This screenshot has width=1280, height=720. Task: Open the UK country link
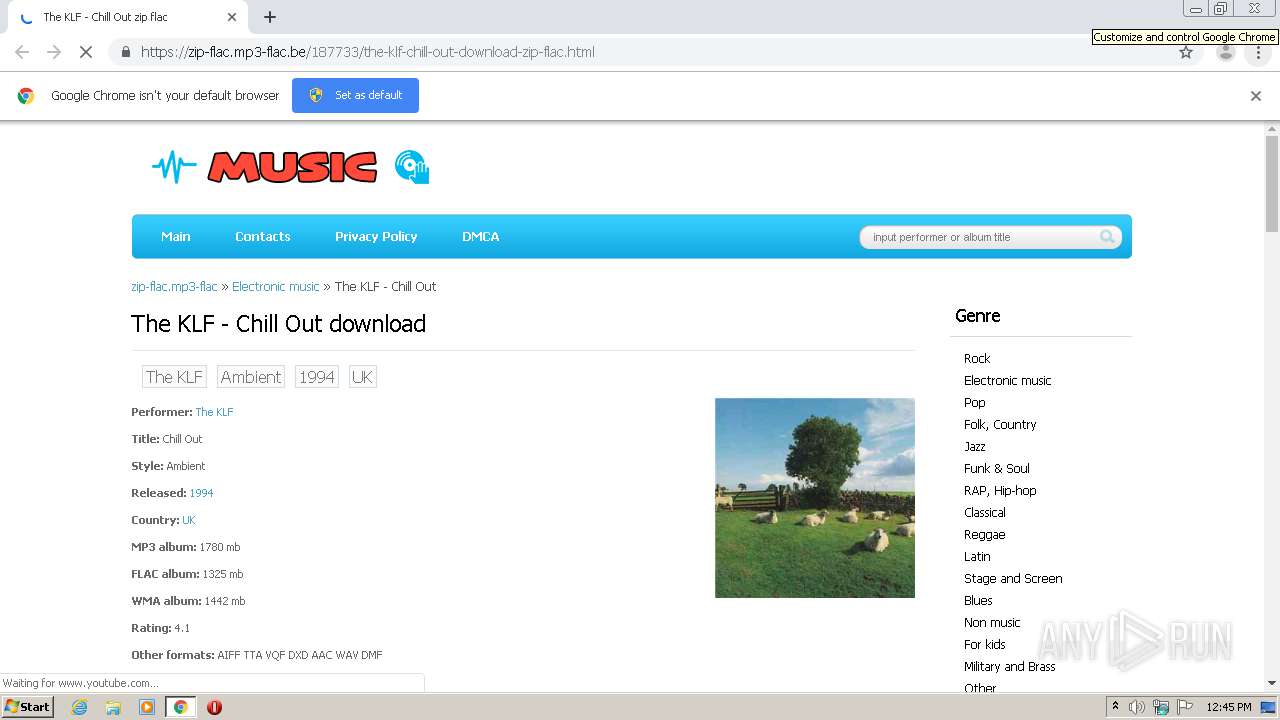(x=189, y=520)
